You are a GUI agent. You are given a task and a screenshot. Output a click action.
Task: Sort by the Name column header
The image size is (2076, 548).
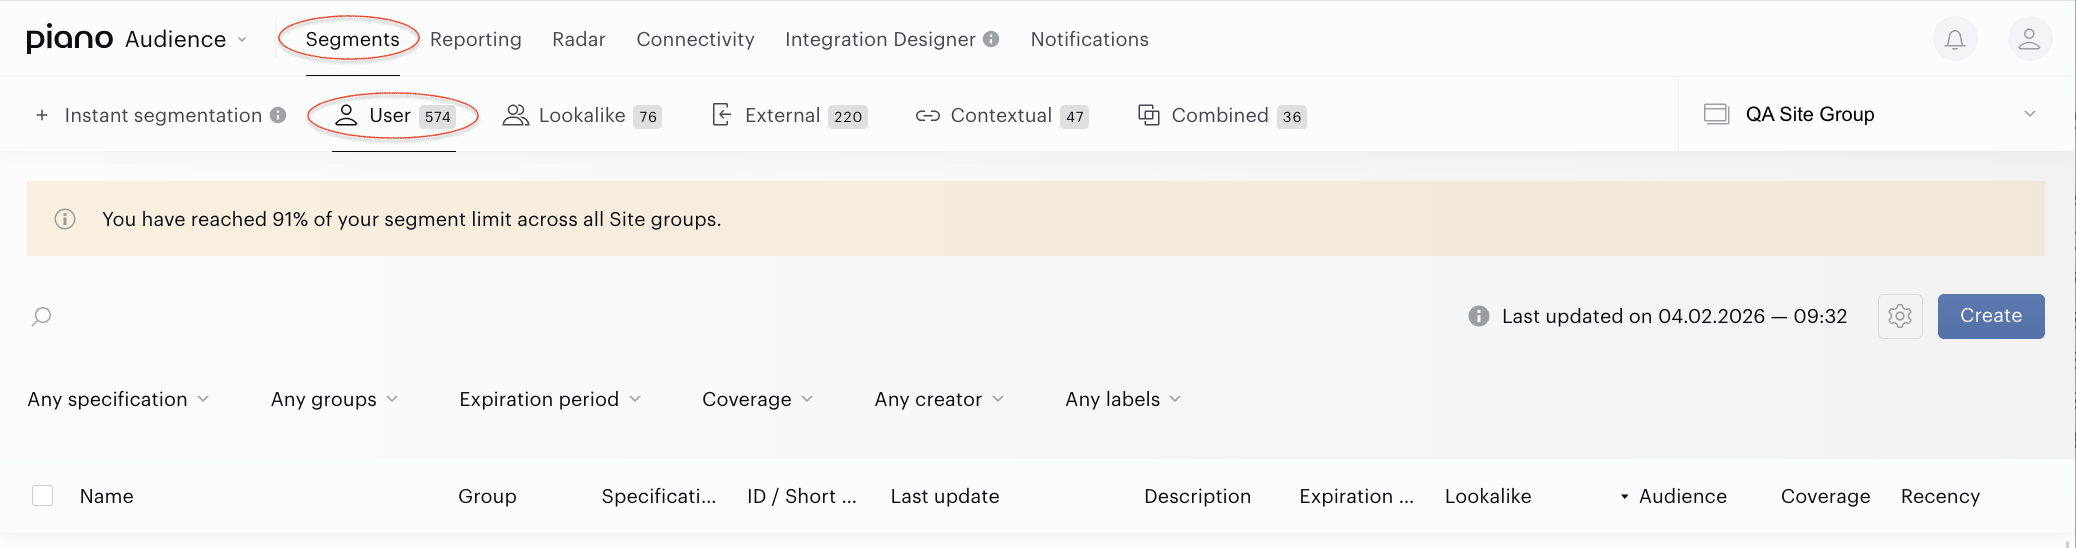point(106,496)
